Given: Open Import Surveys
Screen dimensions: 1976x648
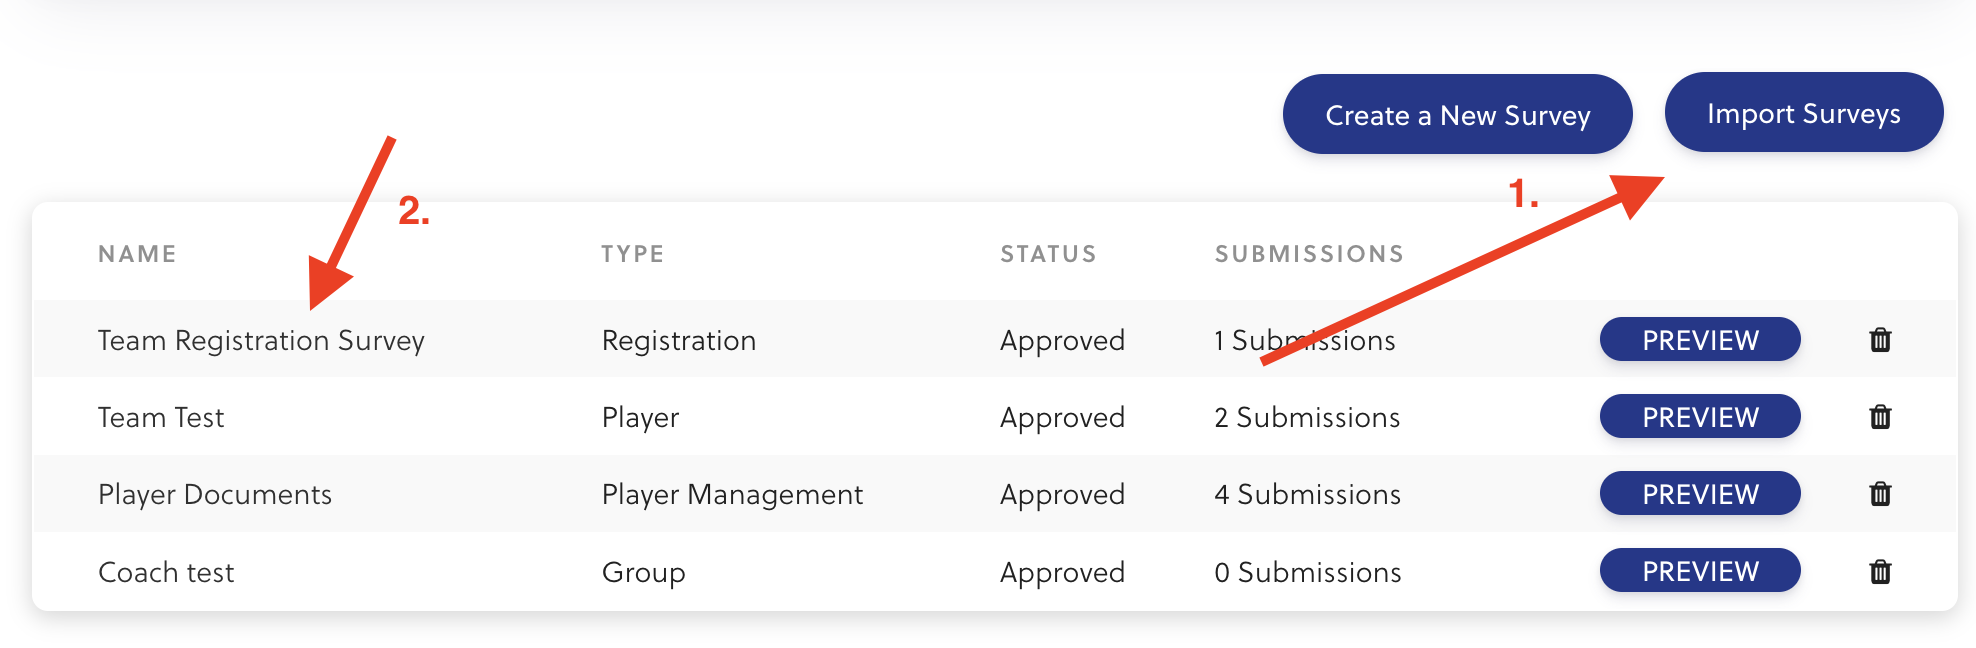Looking at the screenshot, I should (x=1803, y=113).
